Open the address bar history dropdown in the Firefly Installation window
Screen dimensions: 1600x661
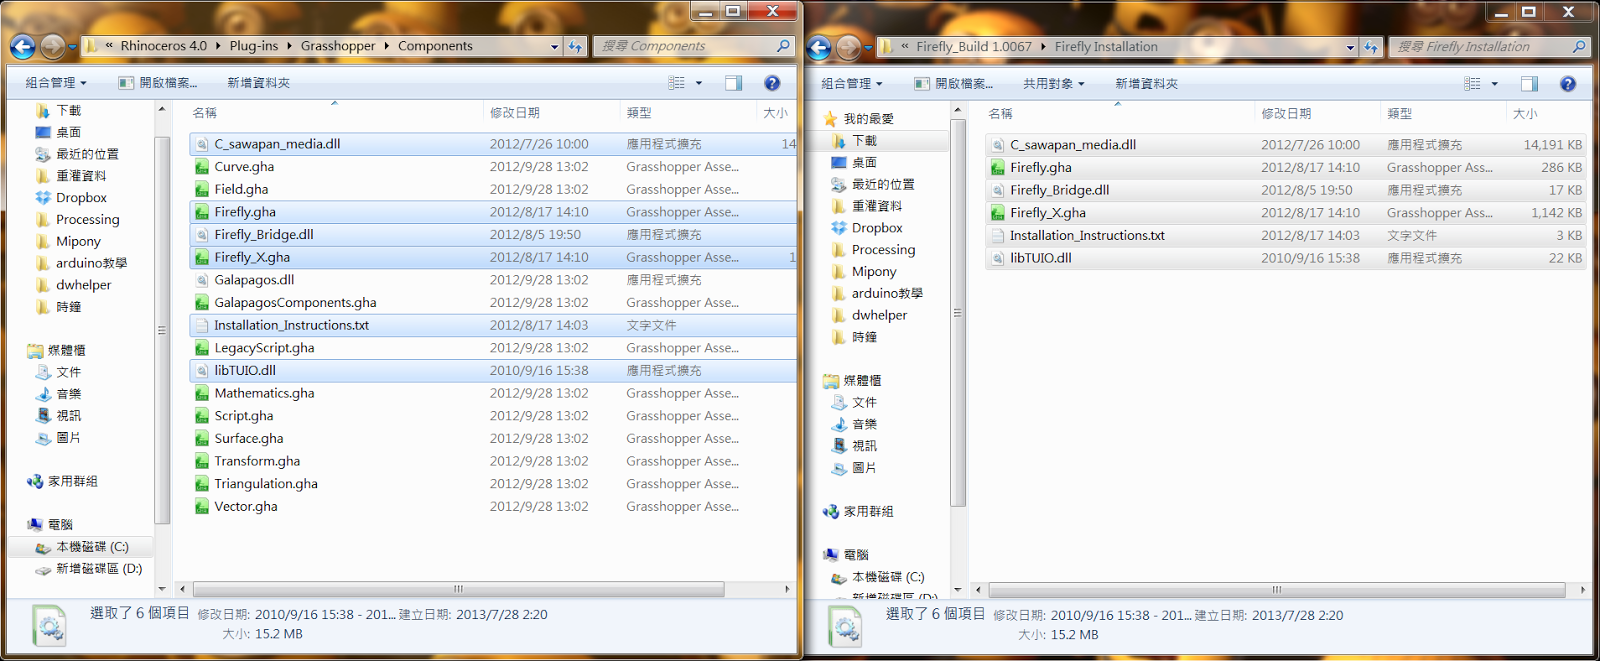tap(1350, 47)
